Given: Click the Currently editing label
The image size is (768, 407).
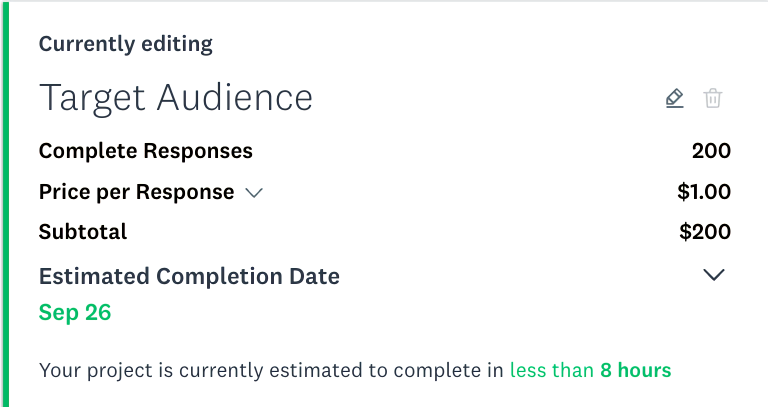Looking at the screenshot, I should click(x=126, y=44).
